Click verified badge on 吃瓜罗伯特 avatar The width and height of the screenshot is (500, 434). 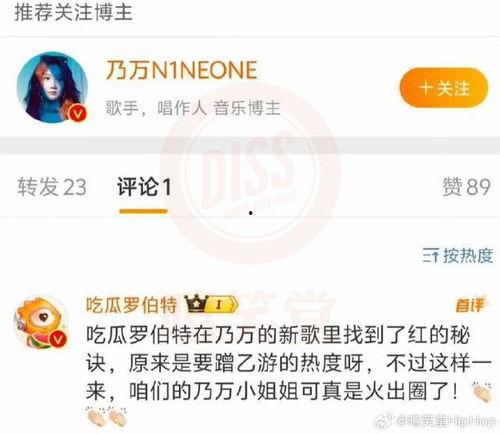pos(58,339)
